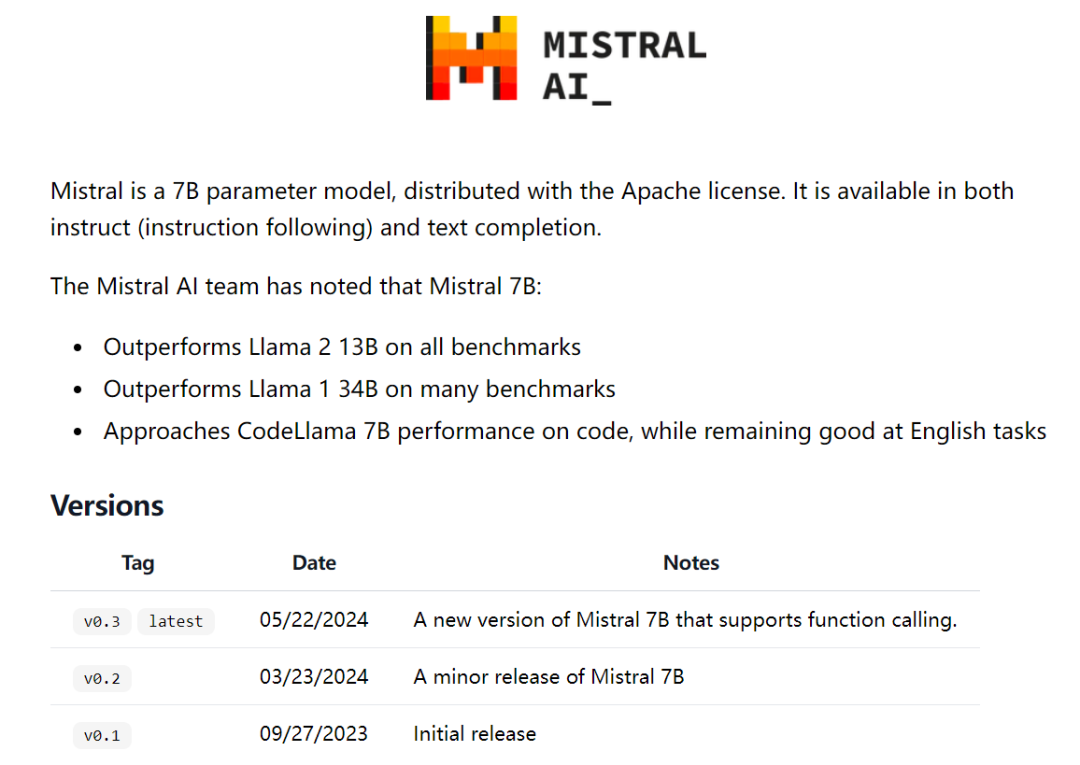Choose the v0.1 version tag
The width and height of the screenshot is (1080, 765).
pos(102,735)
